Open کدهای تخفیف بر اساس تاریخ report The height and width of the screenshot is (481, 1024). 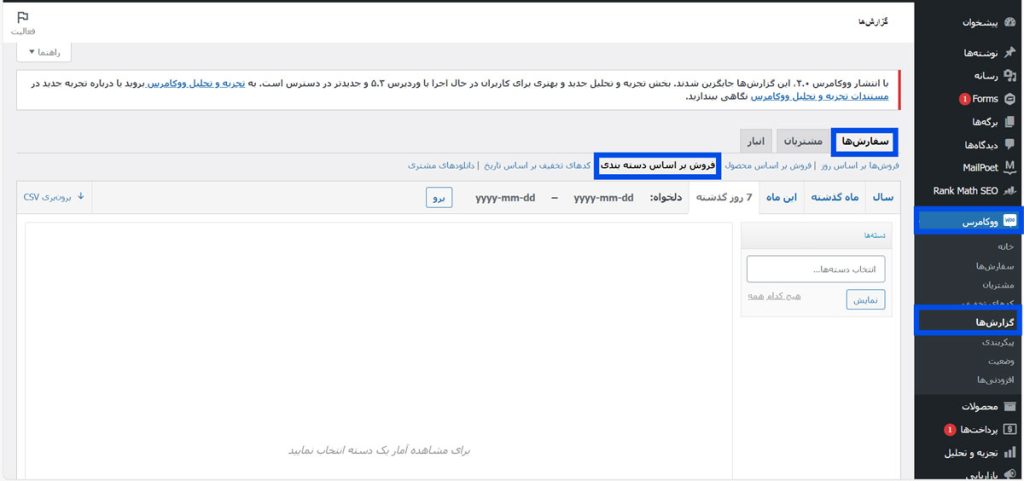coord(537,166)
